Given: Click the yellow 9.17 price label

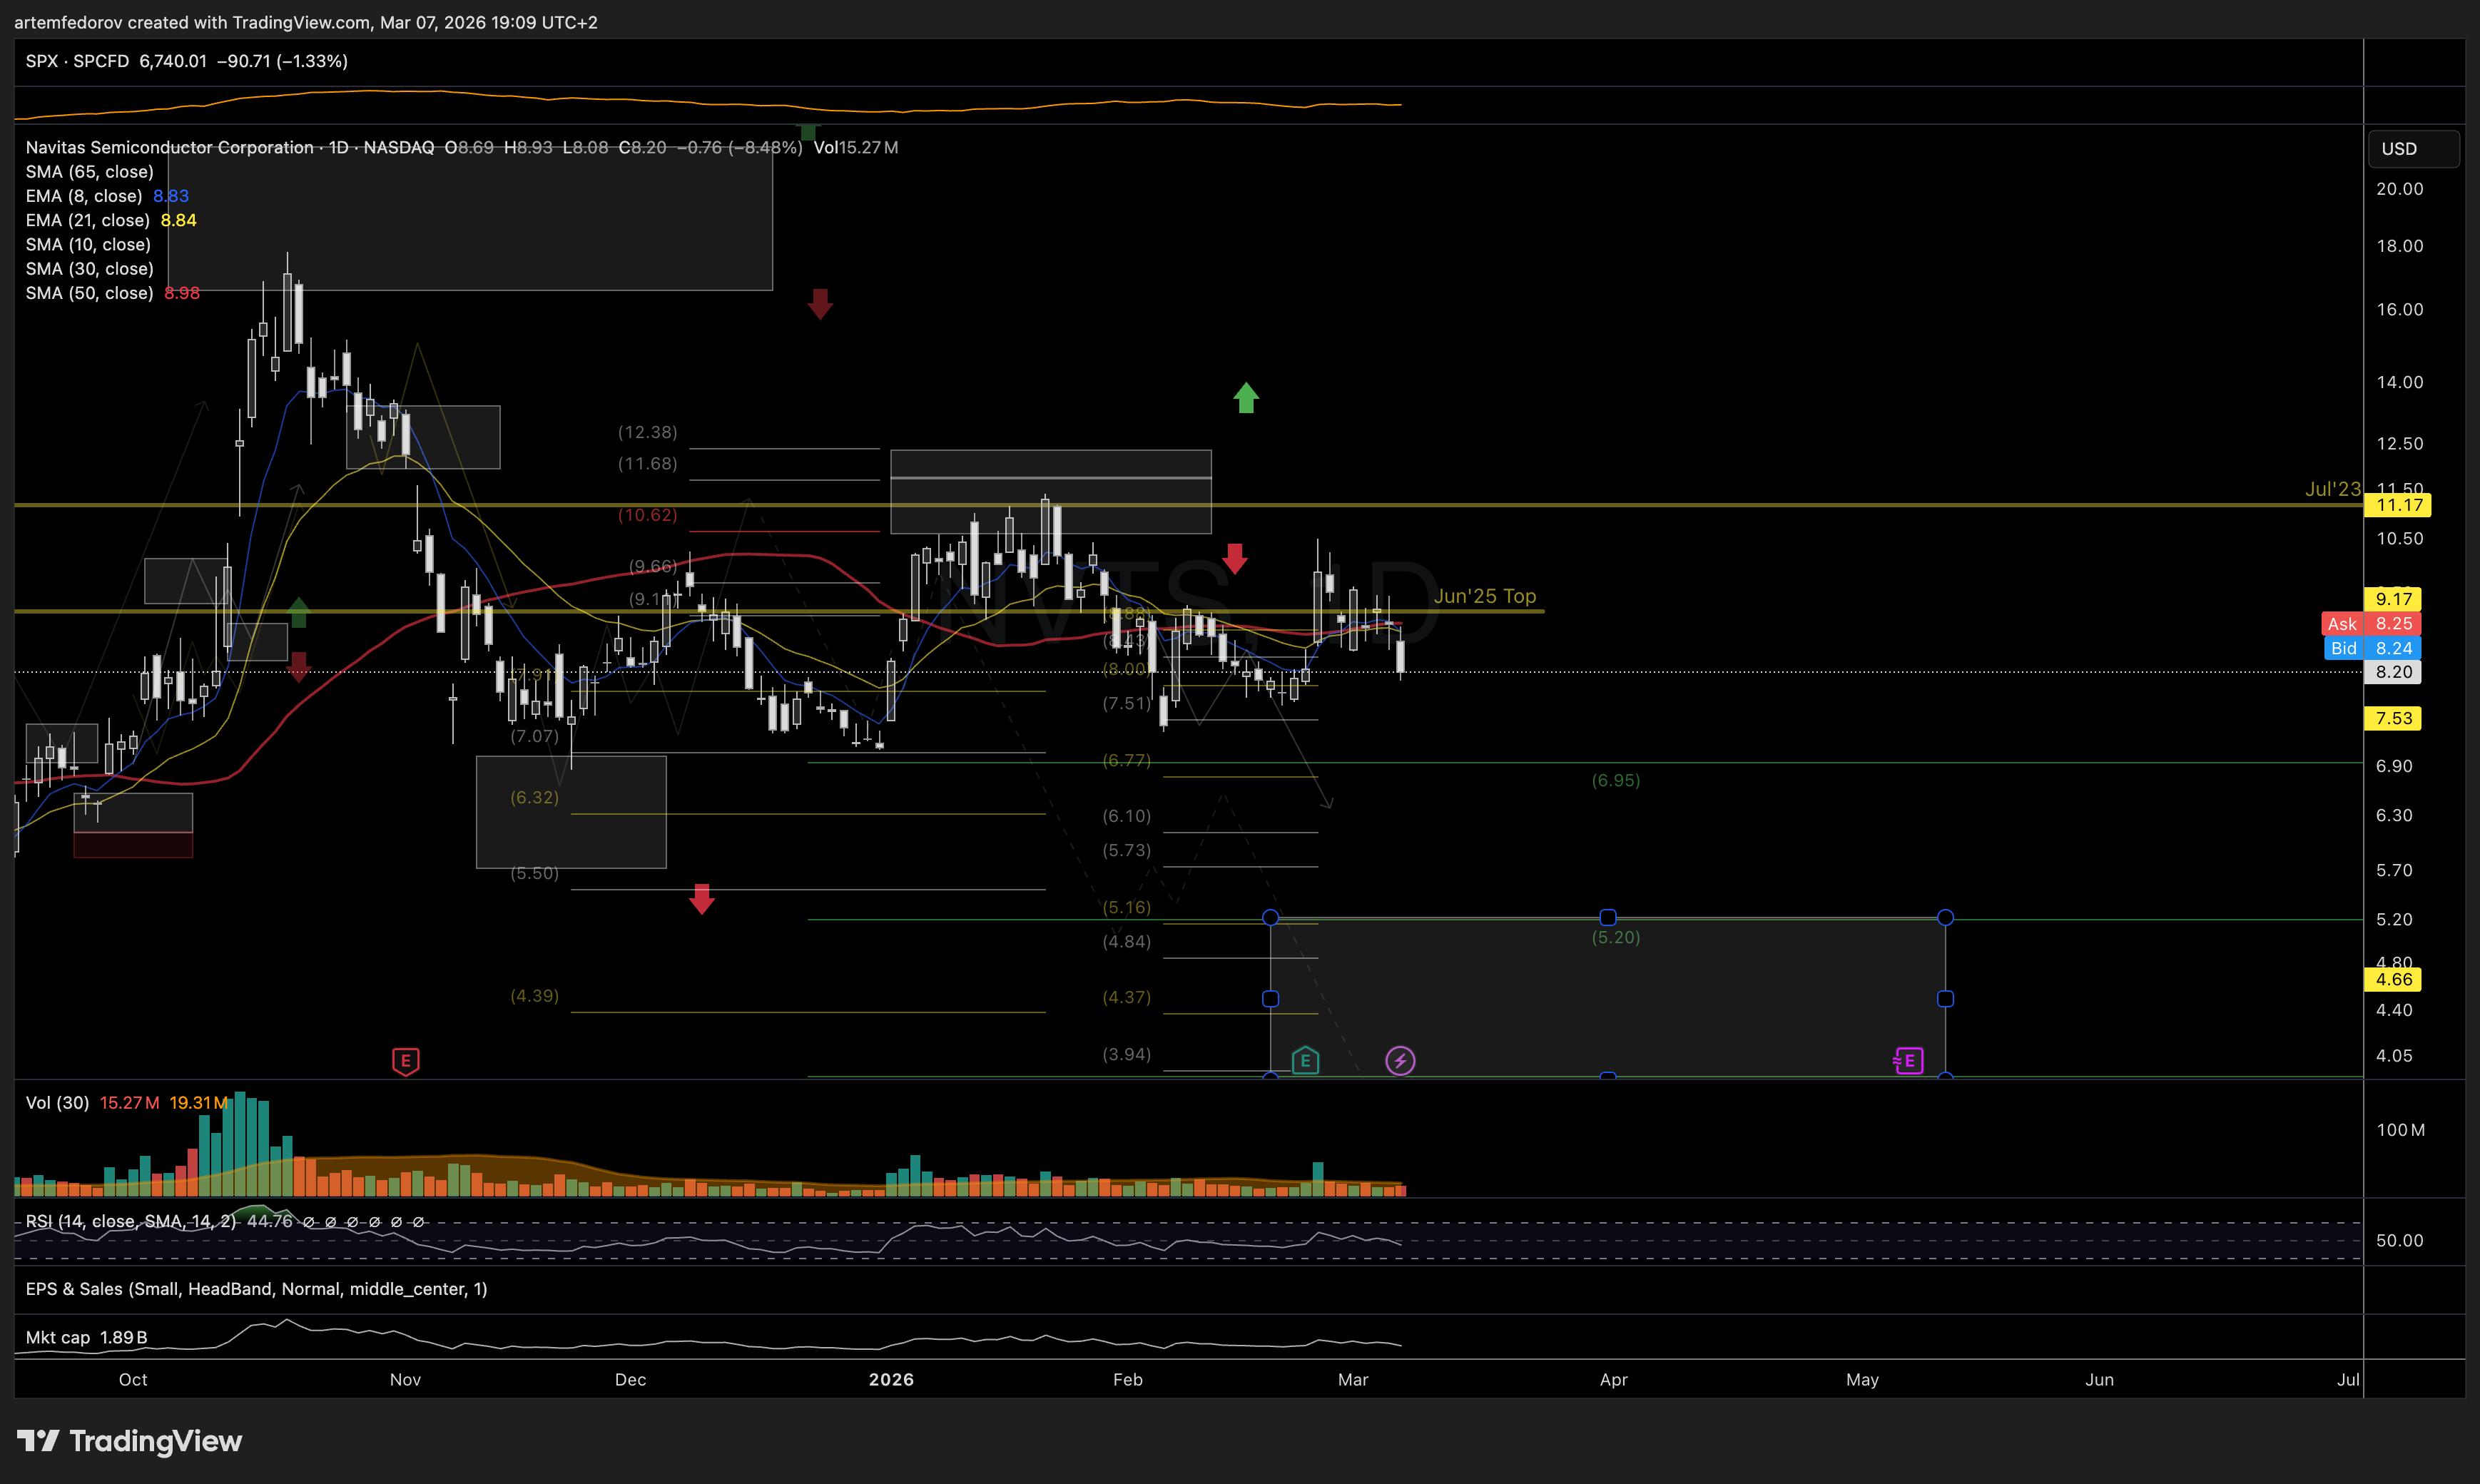Looking at the screenshot, I should tap(2393, 599).
